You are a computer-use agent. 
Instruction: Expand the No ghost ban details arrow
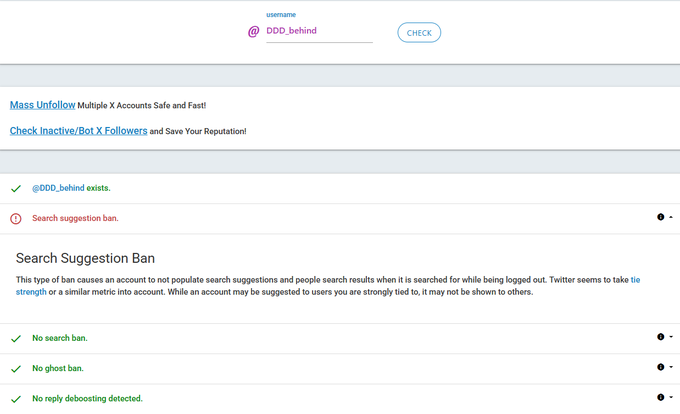tap(671, 367)
